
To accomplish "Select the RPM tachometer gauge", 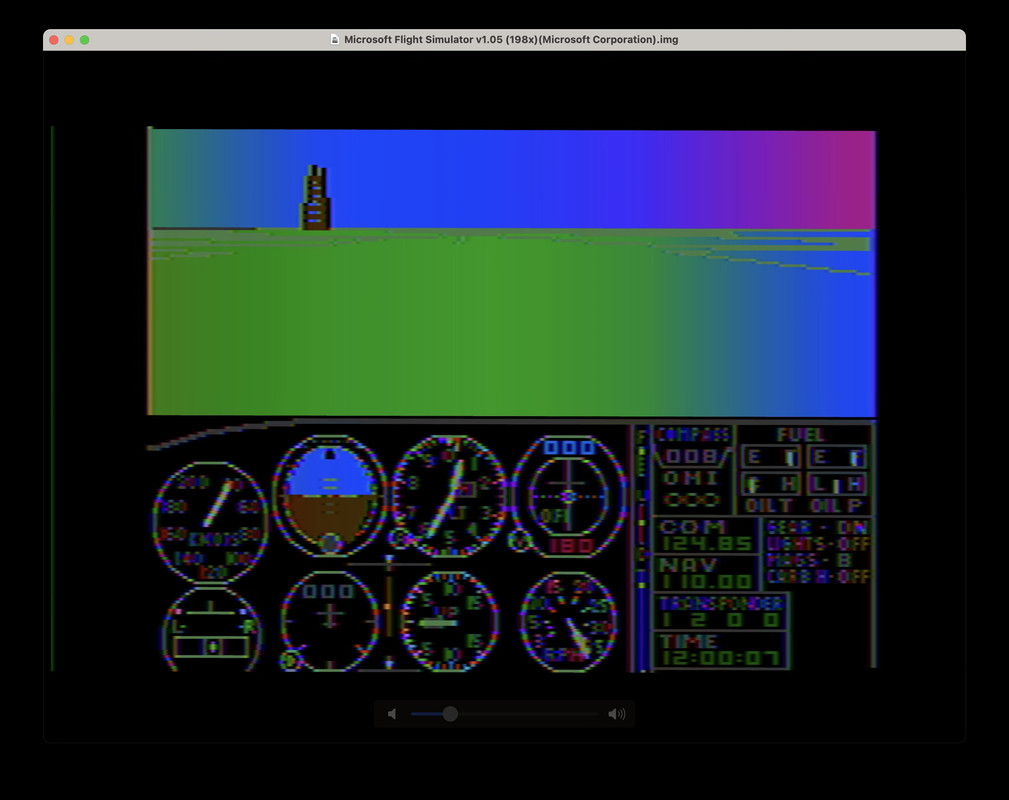I will pos(569,622).
